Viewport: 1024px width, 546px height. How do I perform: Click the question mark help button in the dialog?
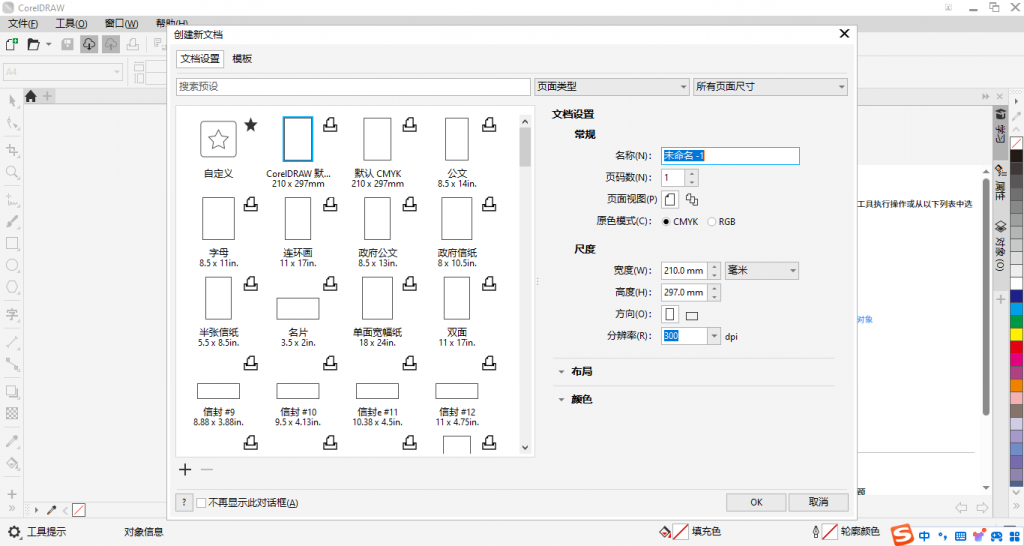(184, 502)
